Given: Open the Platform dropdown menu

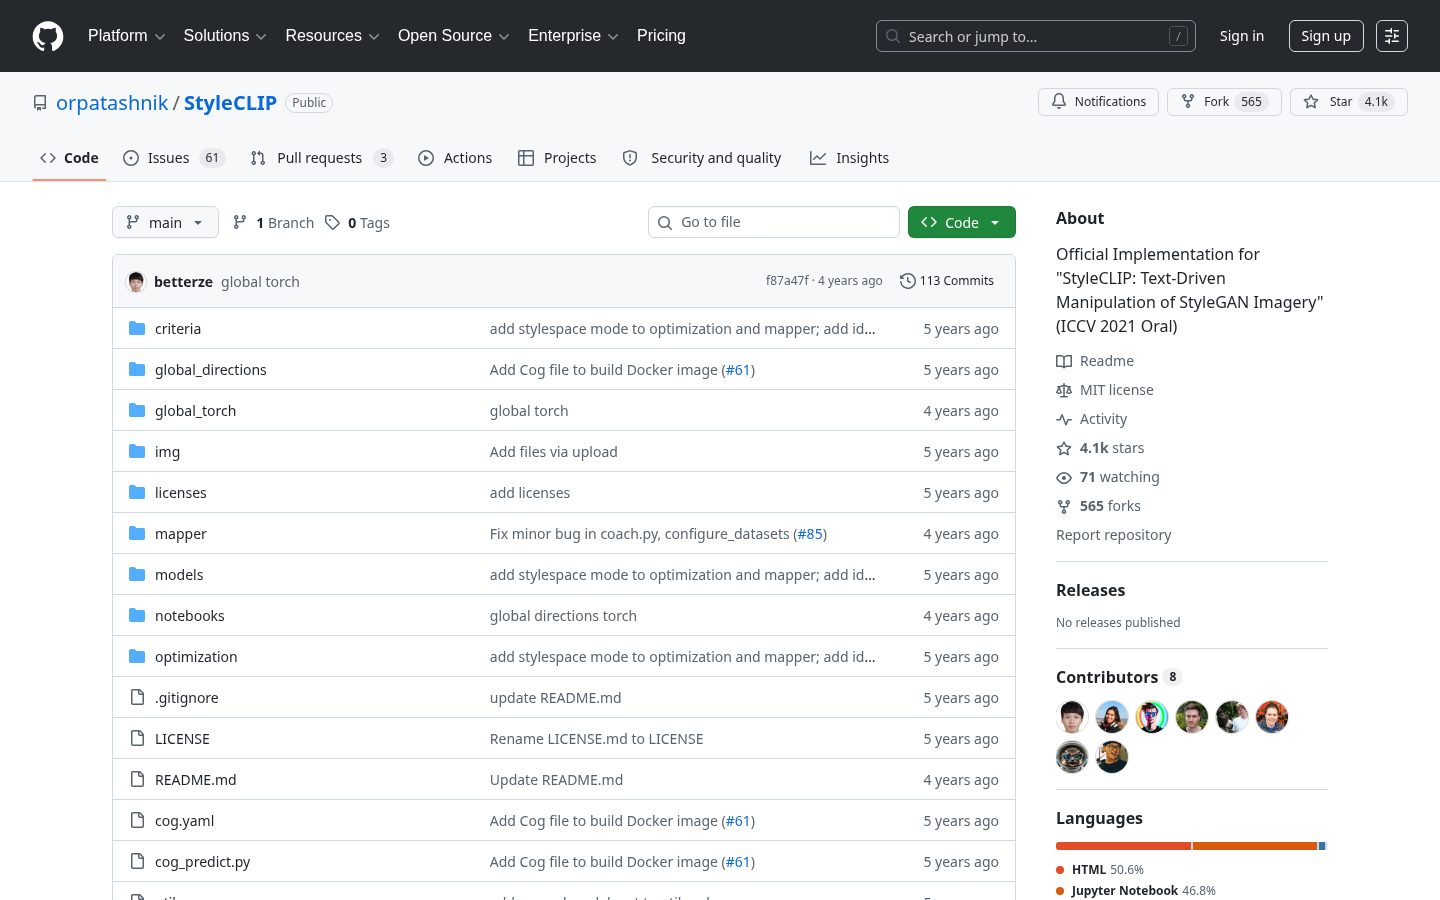Looking at the screenshot, I should 127,36.
